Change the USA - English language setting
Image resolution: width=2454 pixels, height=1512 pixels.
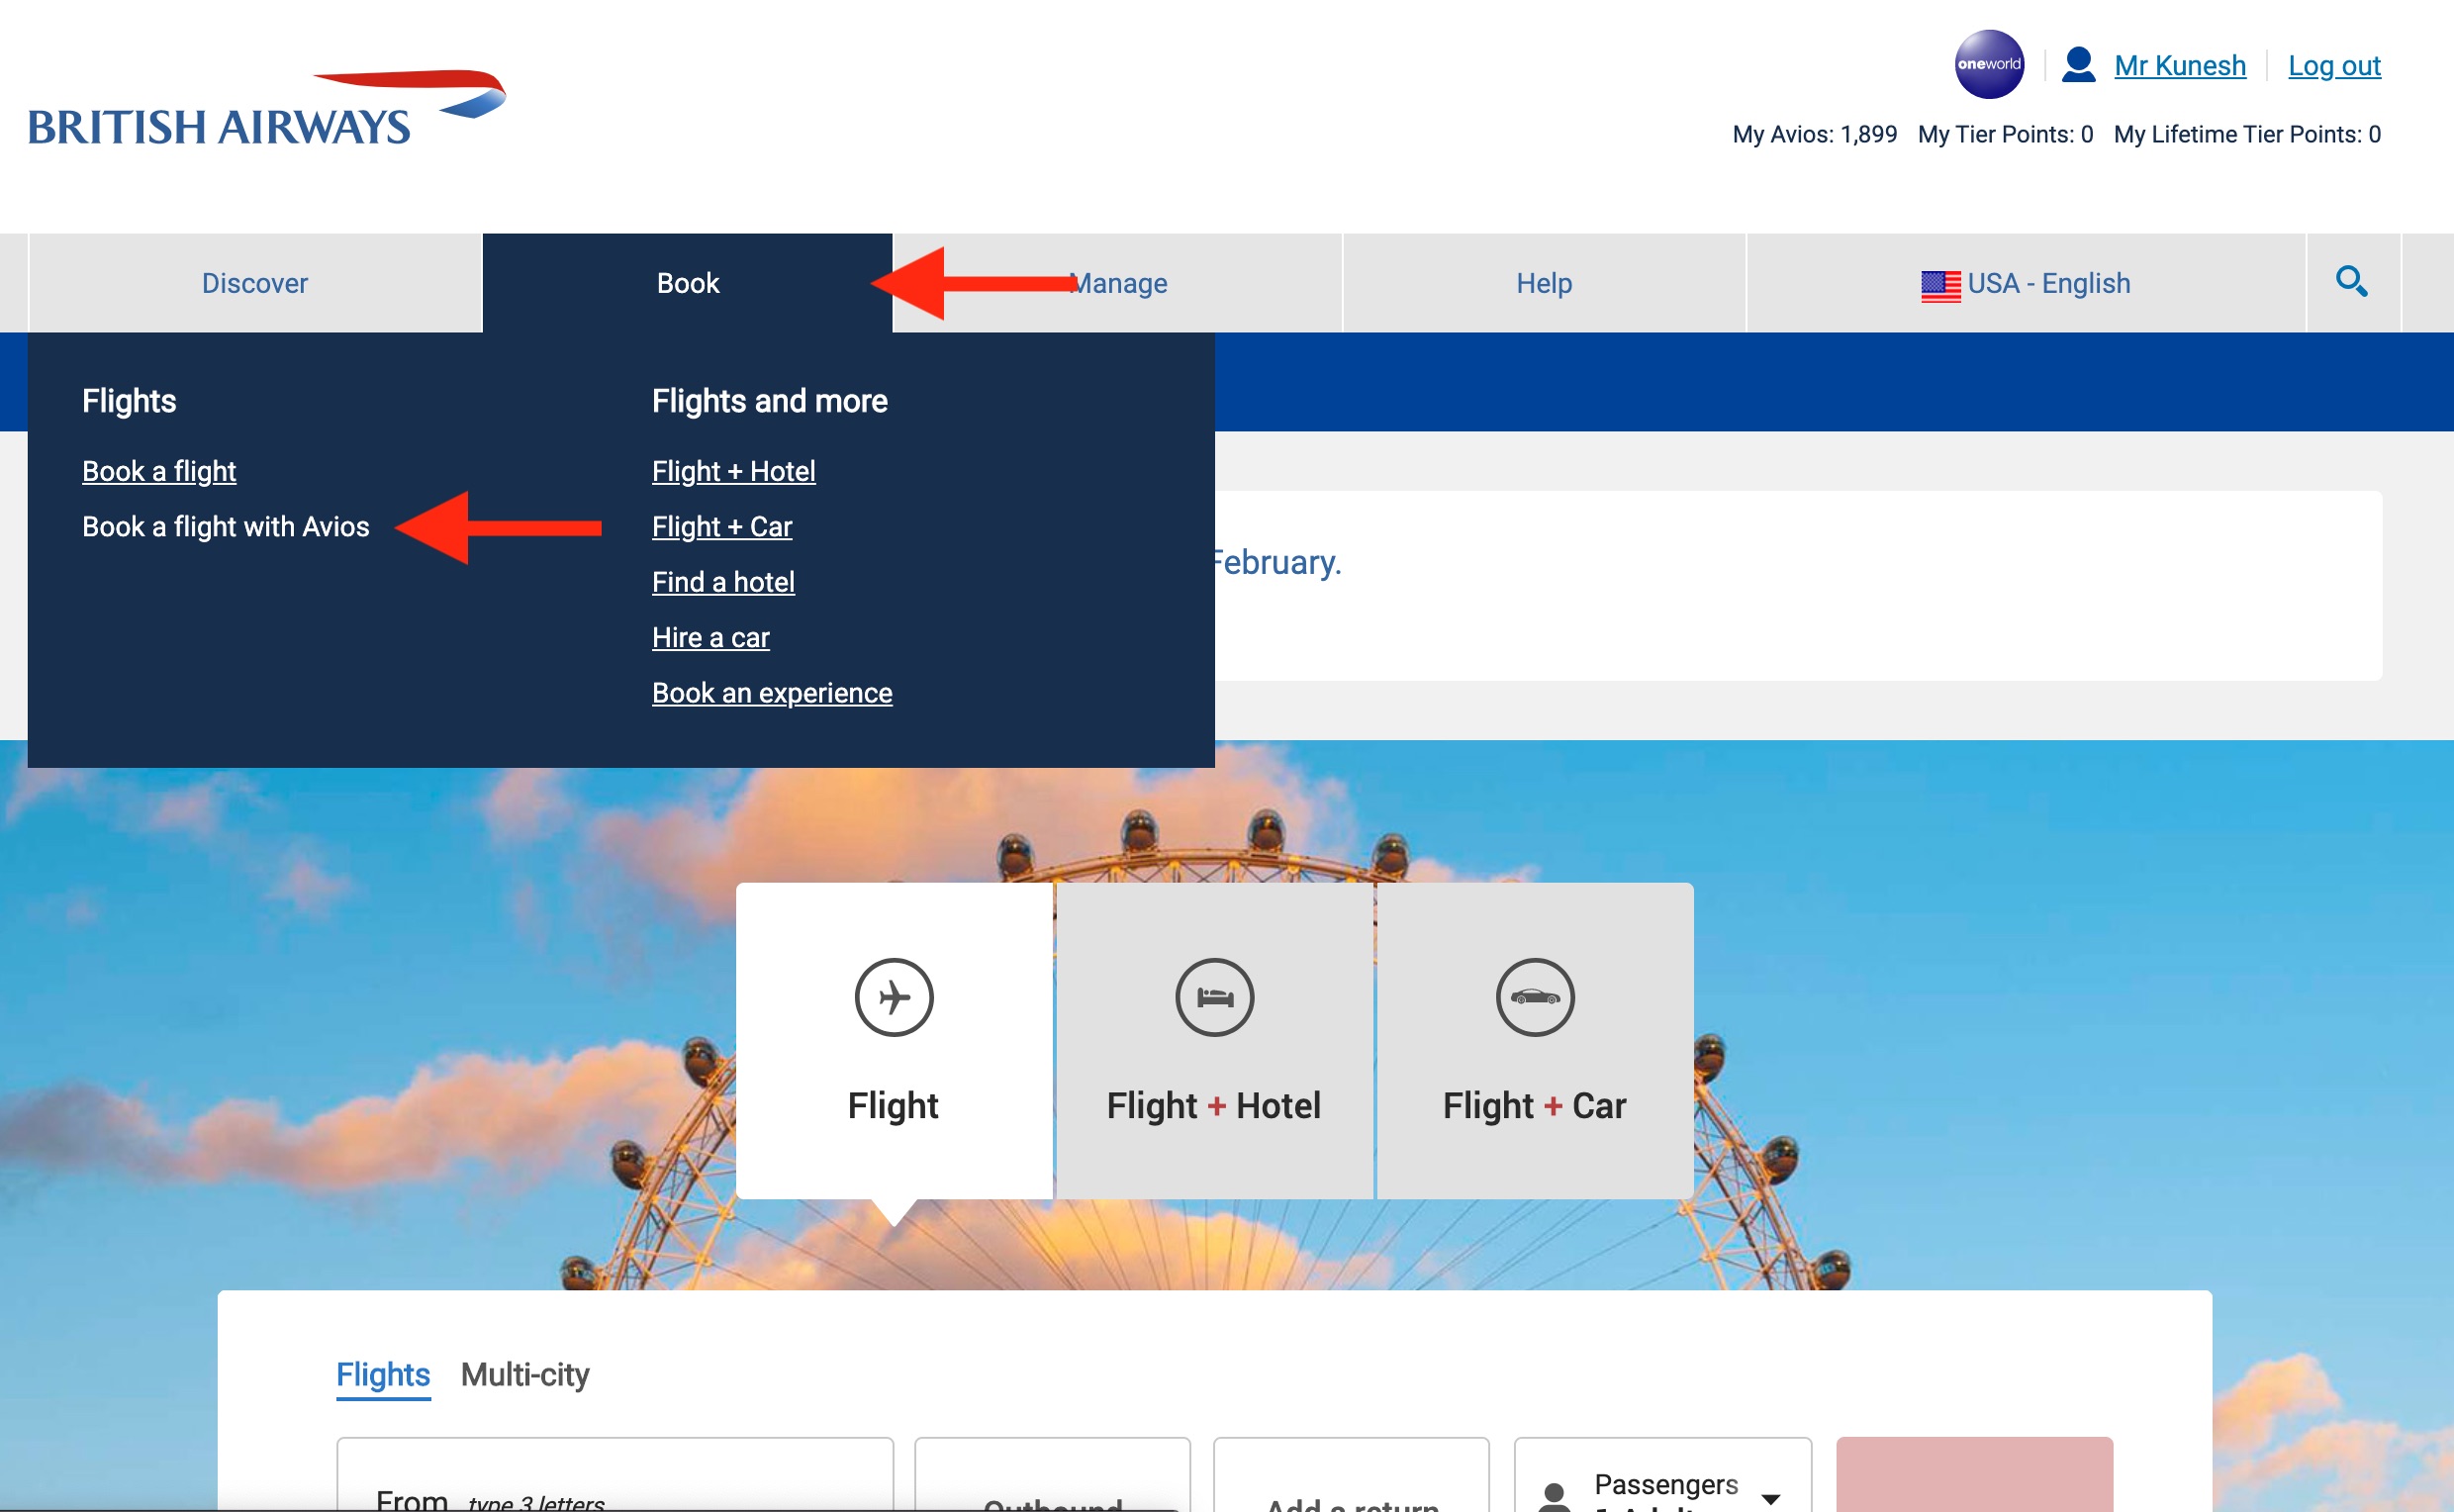[x=2026, y=283]
